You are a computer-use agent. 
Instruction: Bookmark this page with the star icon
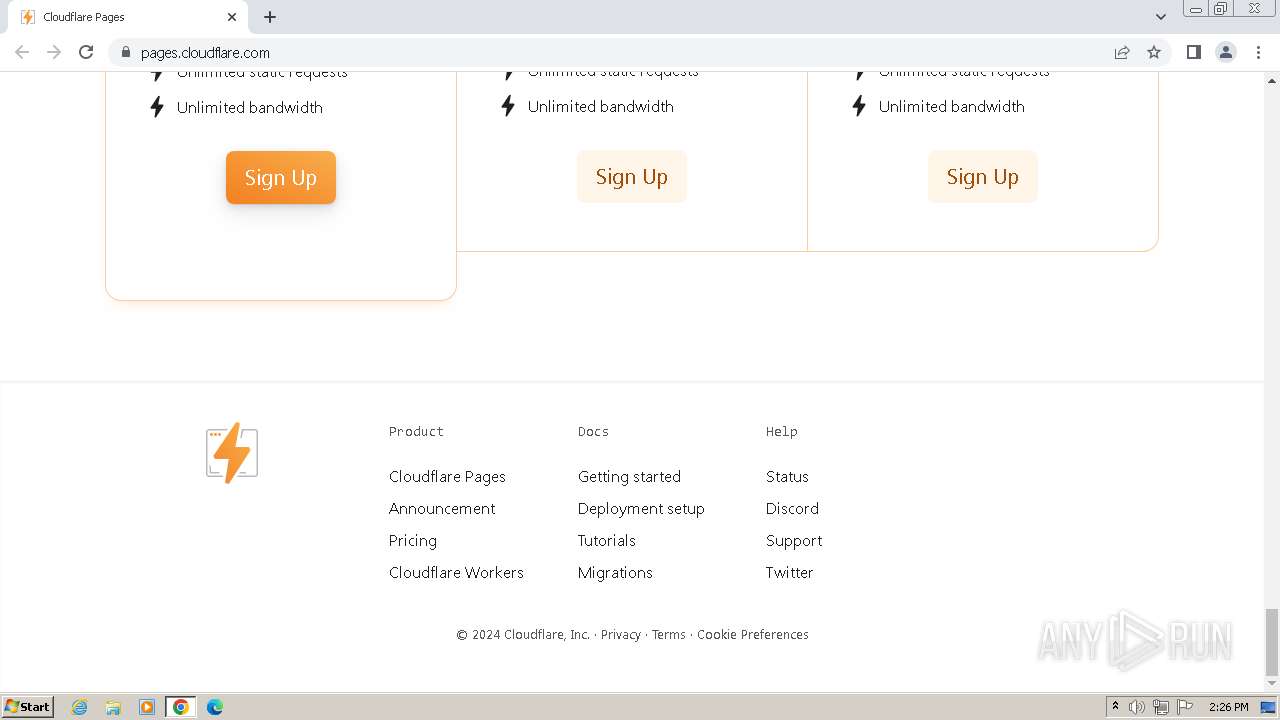pyautogui.click(x=1154, y=52)
